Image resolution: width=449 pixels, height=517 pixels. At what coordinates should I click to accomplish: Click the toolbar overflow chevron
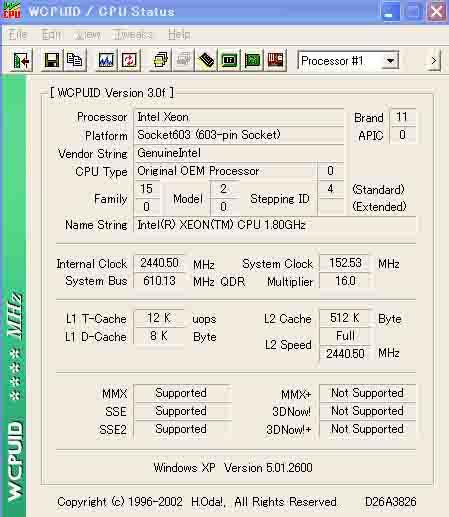pos(433,61)
